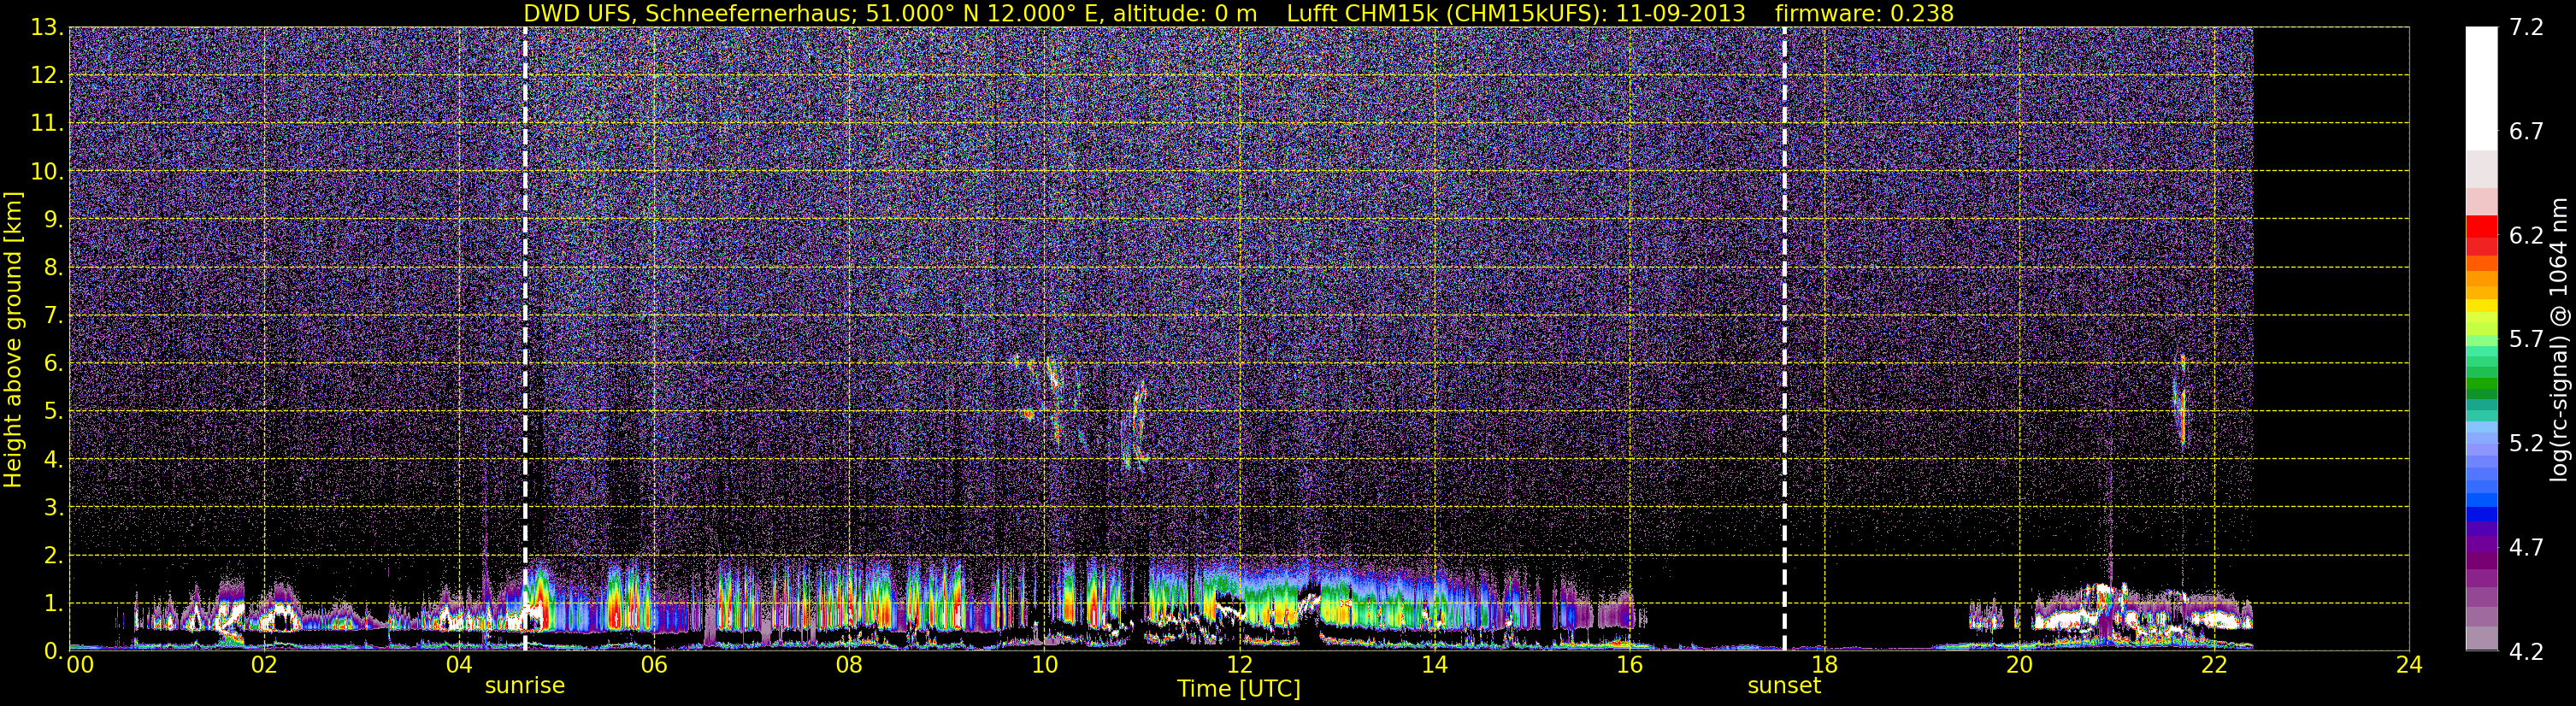2576x706 pixels.
Task: Pick the white segment atop the colorbar
Action: (2481, 88)
